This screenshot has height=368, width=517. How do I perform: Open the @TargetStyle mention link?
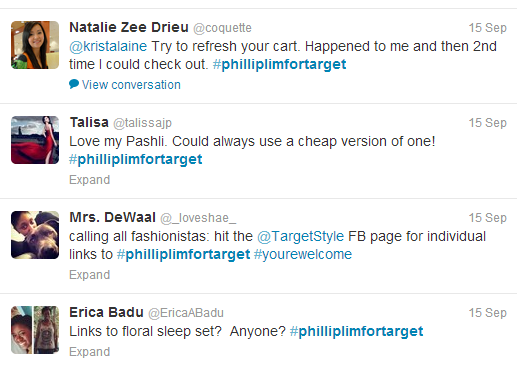[300, 236]
